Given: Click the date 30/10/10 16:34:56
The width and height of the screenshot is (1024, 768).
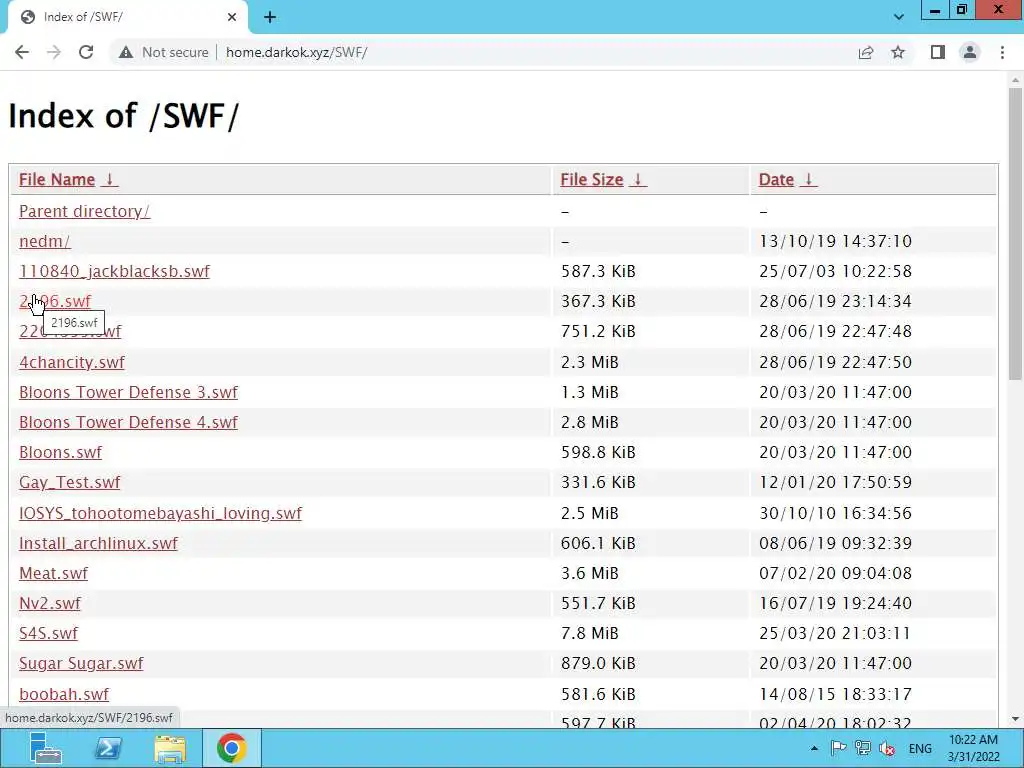Looking at the screenshot, I should click(x=835, y=513).
